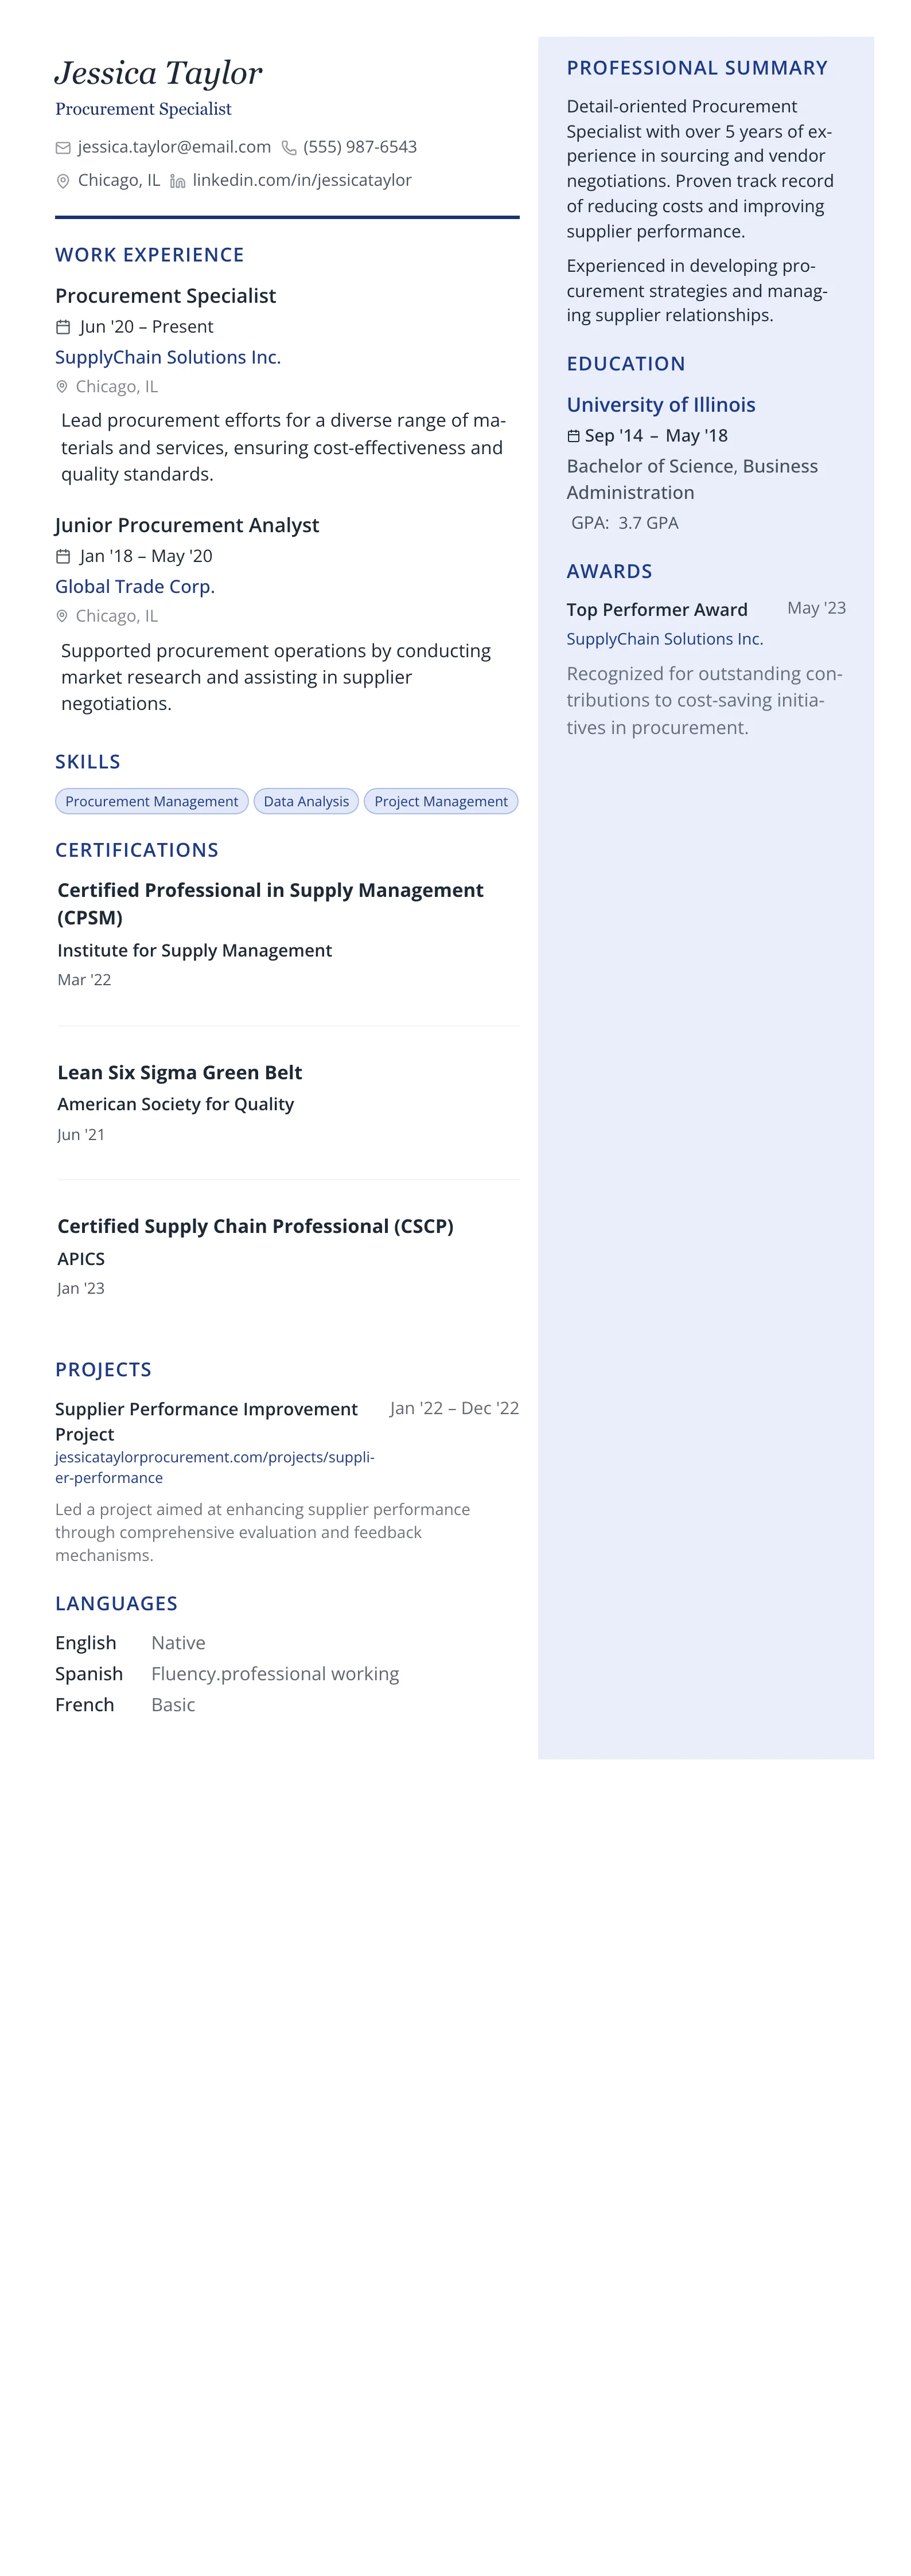
Task: Select the Data Analysis skill tag
Action: pos(306,801)
